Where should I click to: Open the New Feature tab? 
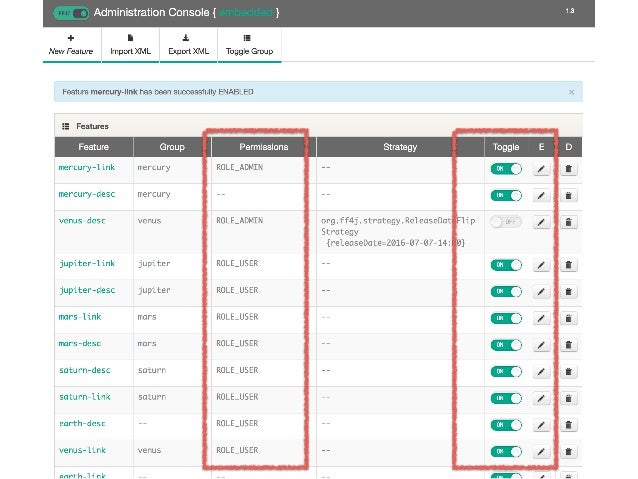71,45
